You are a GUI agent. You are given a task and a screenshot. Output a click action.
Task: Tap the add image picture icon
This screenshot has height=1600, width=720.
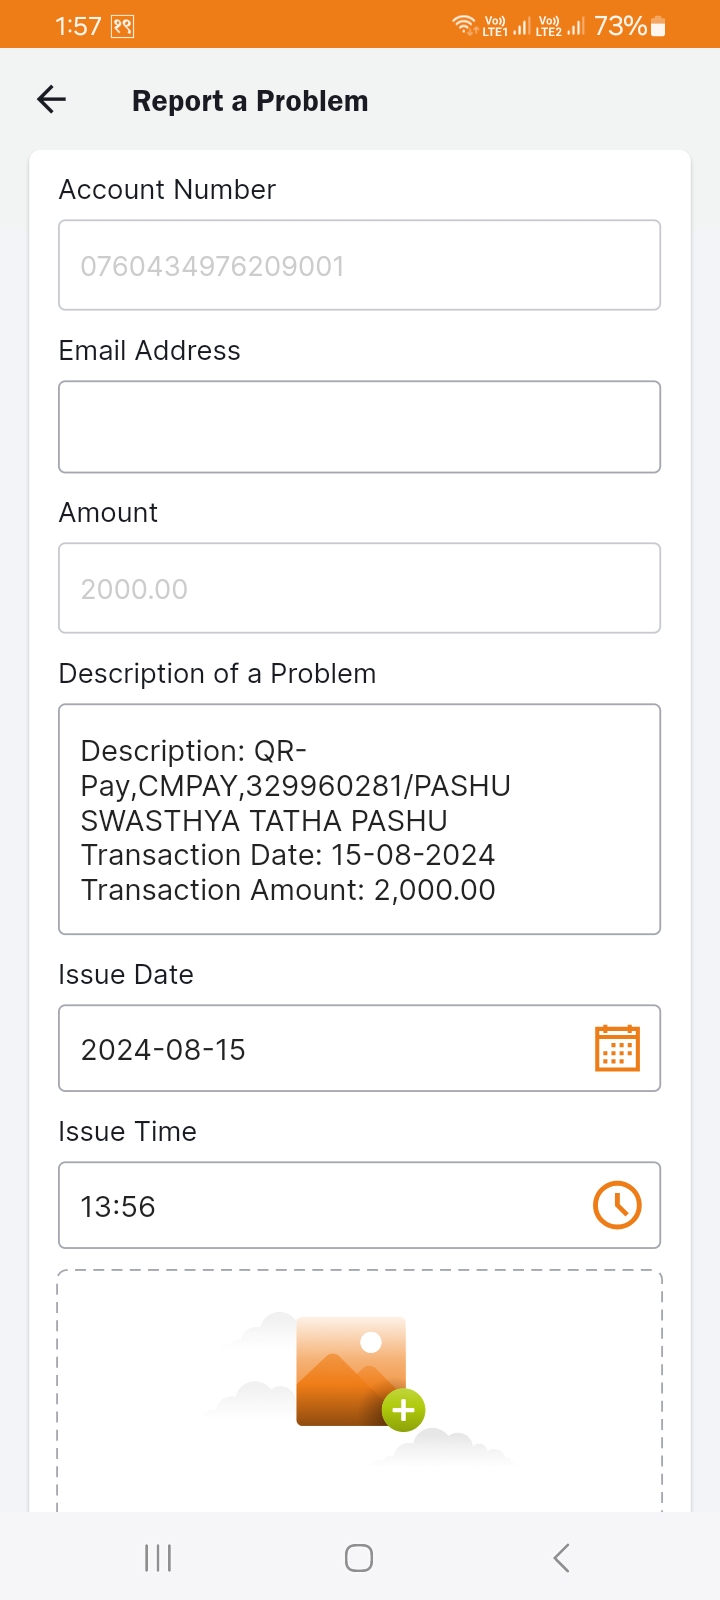[351, 1370]
